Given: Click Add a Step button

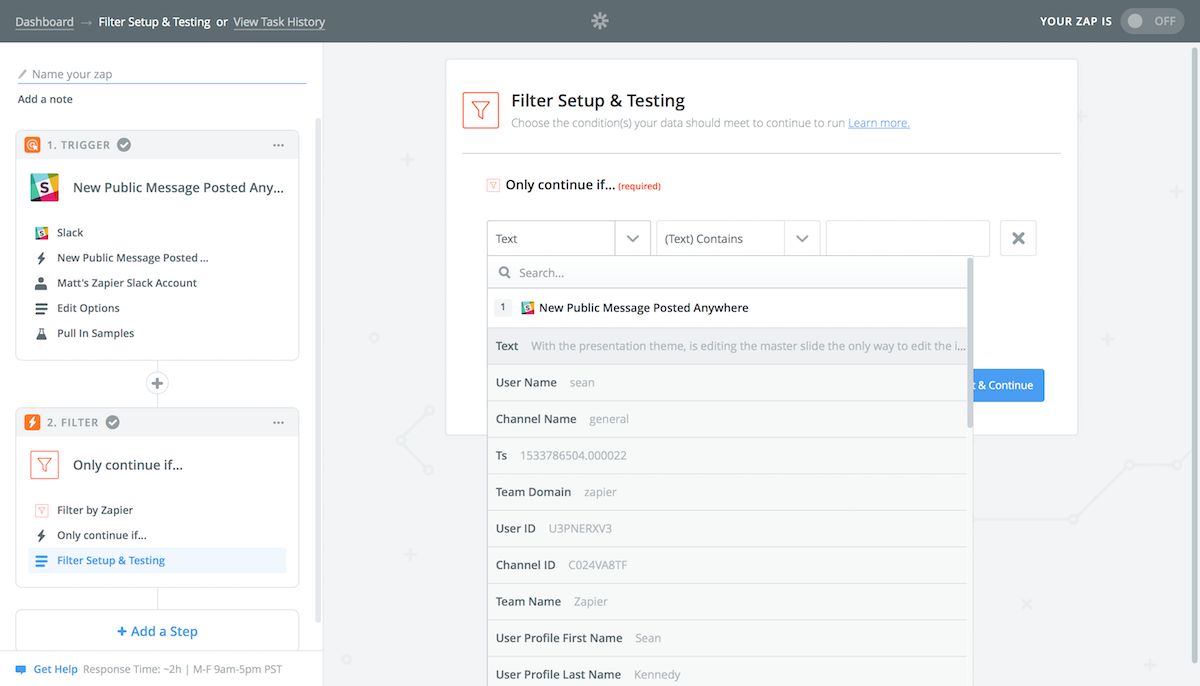Looking at the screenshot, I should point(157,631).
